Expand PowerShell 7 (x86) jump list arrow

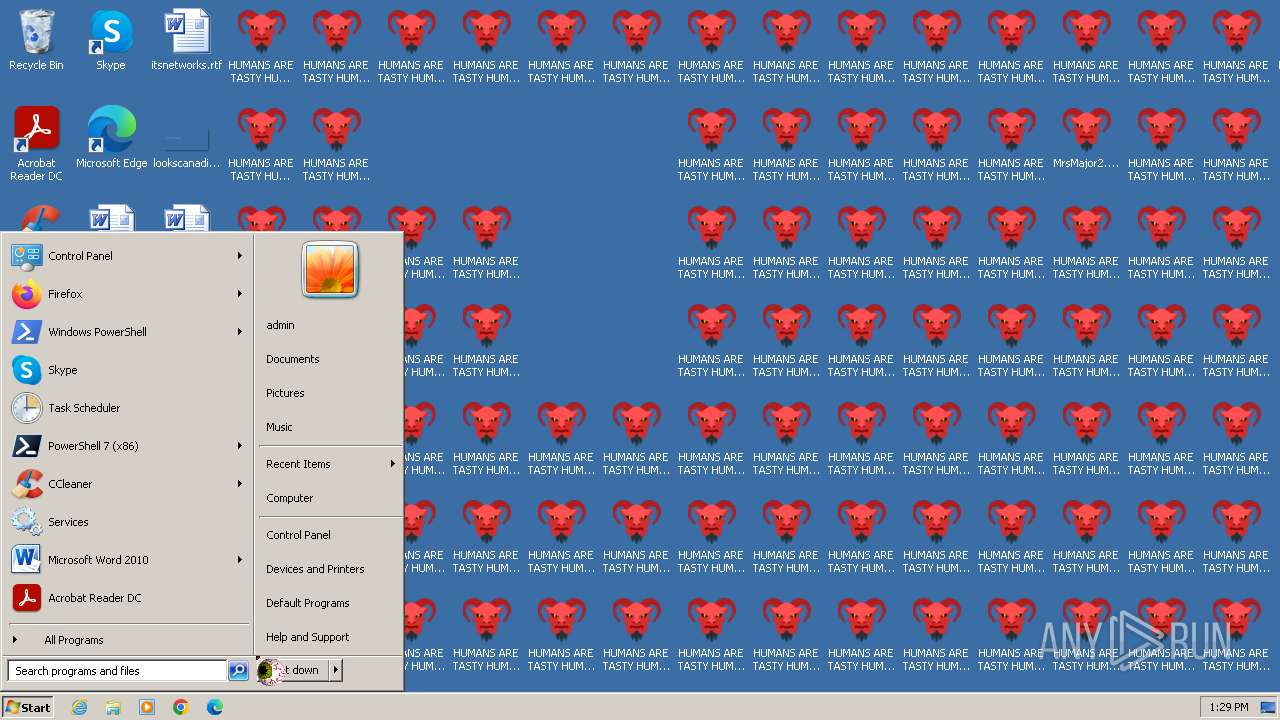click(240, 446)
